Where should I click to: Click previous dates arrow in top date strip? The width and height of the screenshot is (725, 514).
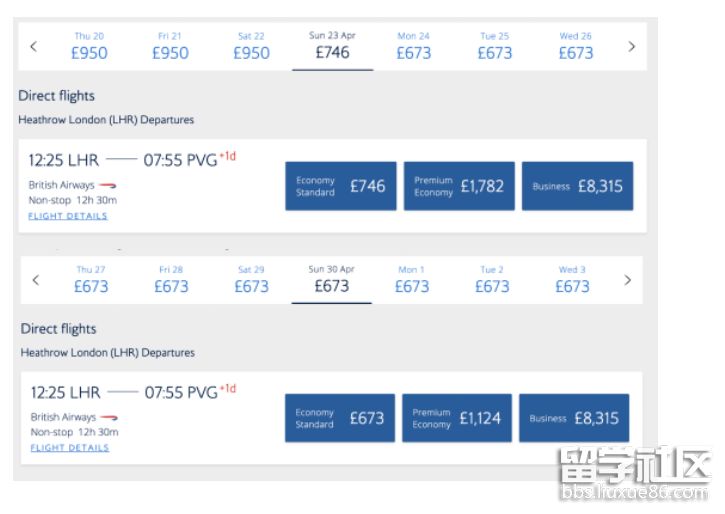(x=33, y=46)
